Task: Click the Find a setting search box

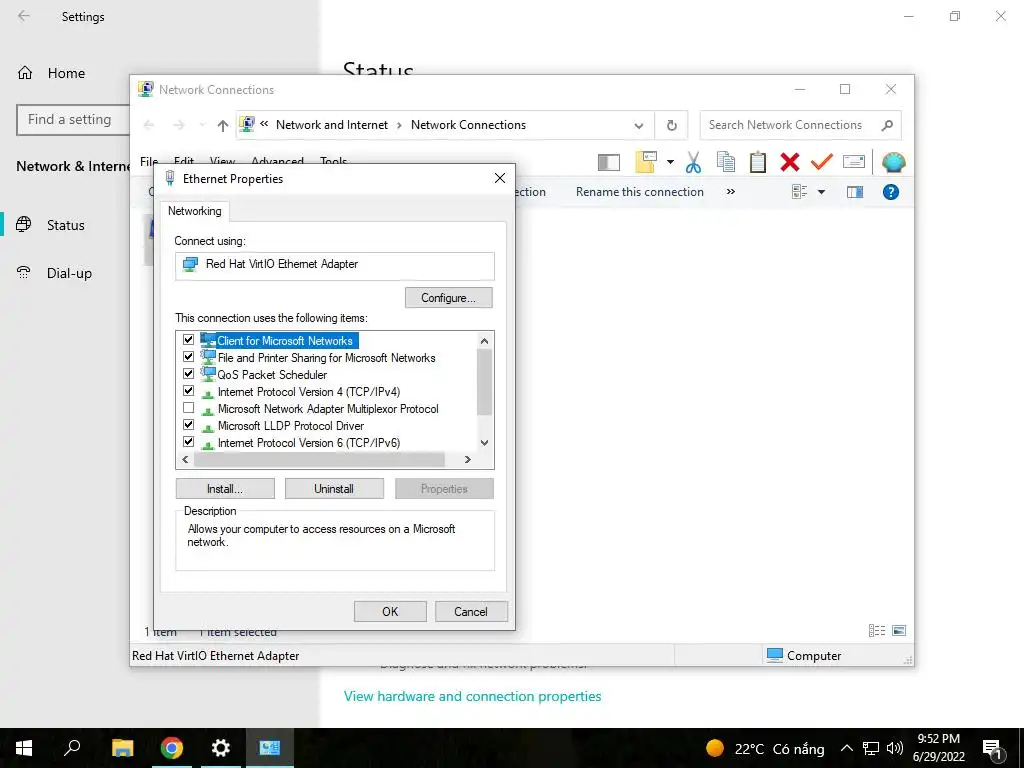Action: pyautogui.click(x=73, y=120)
